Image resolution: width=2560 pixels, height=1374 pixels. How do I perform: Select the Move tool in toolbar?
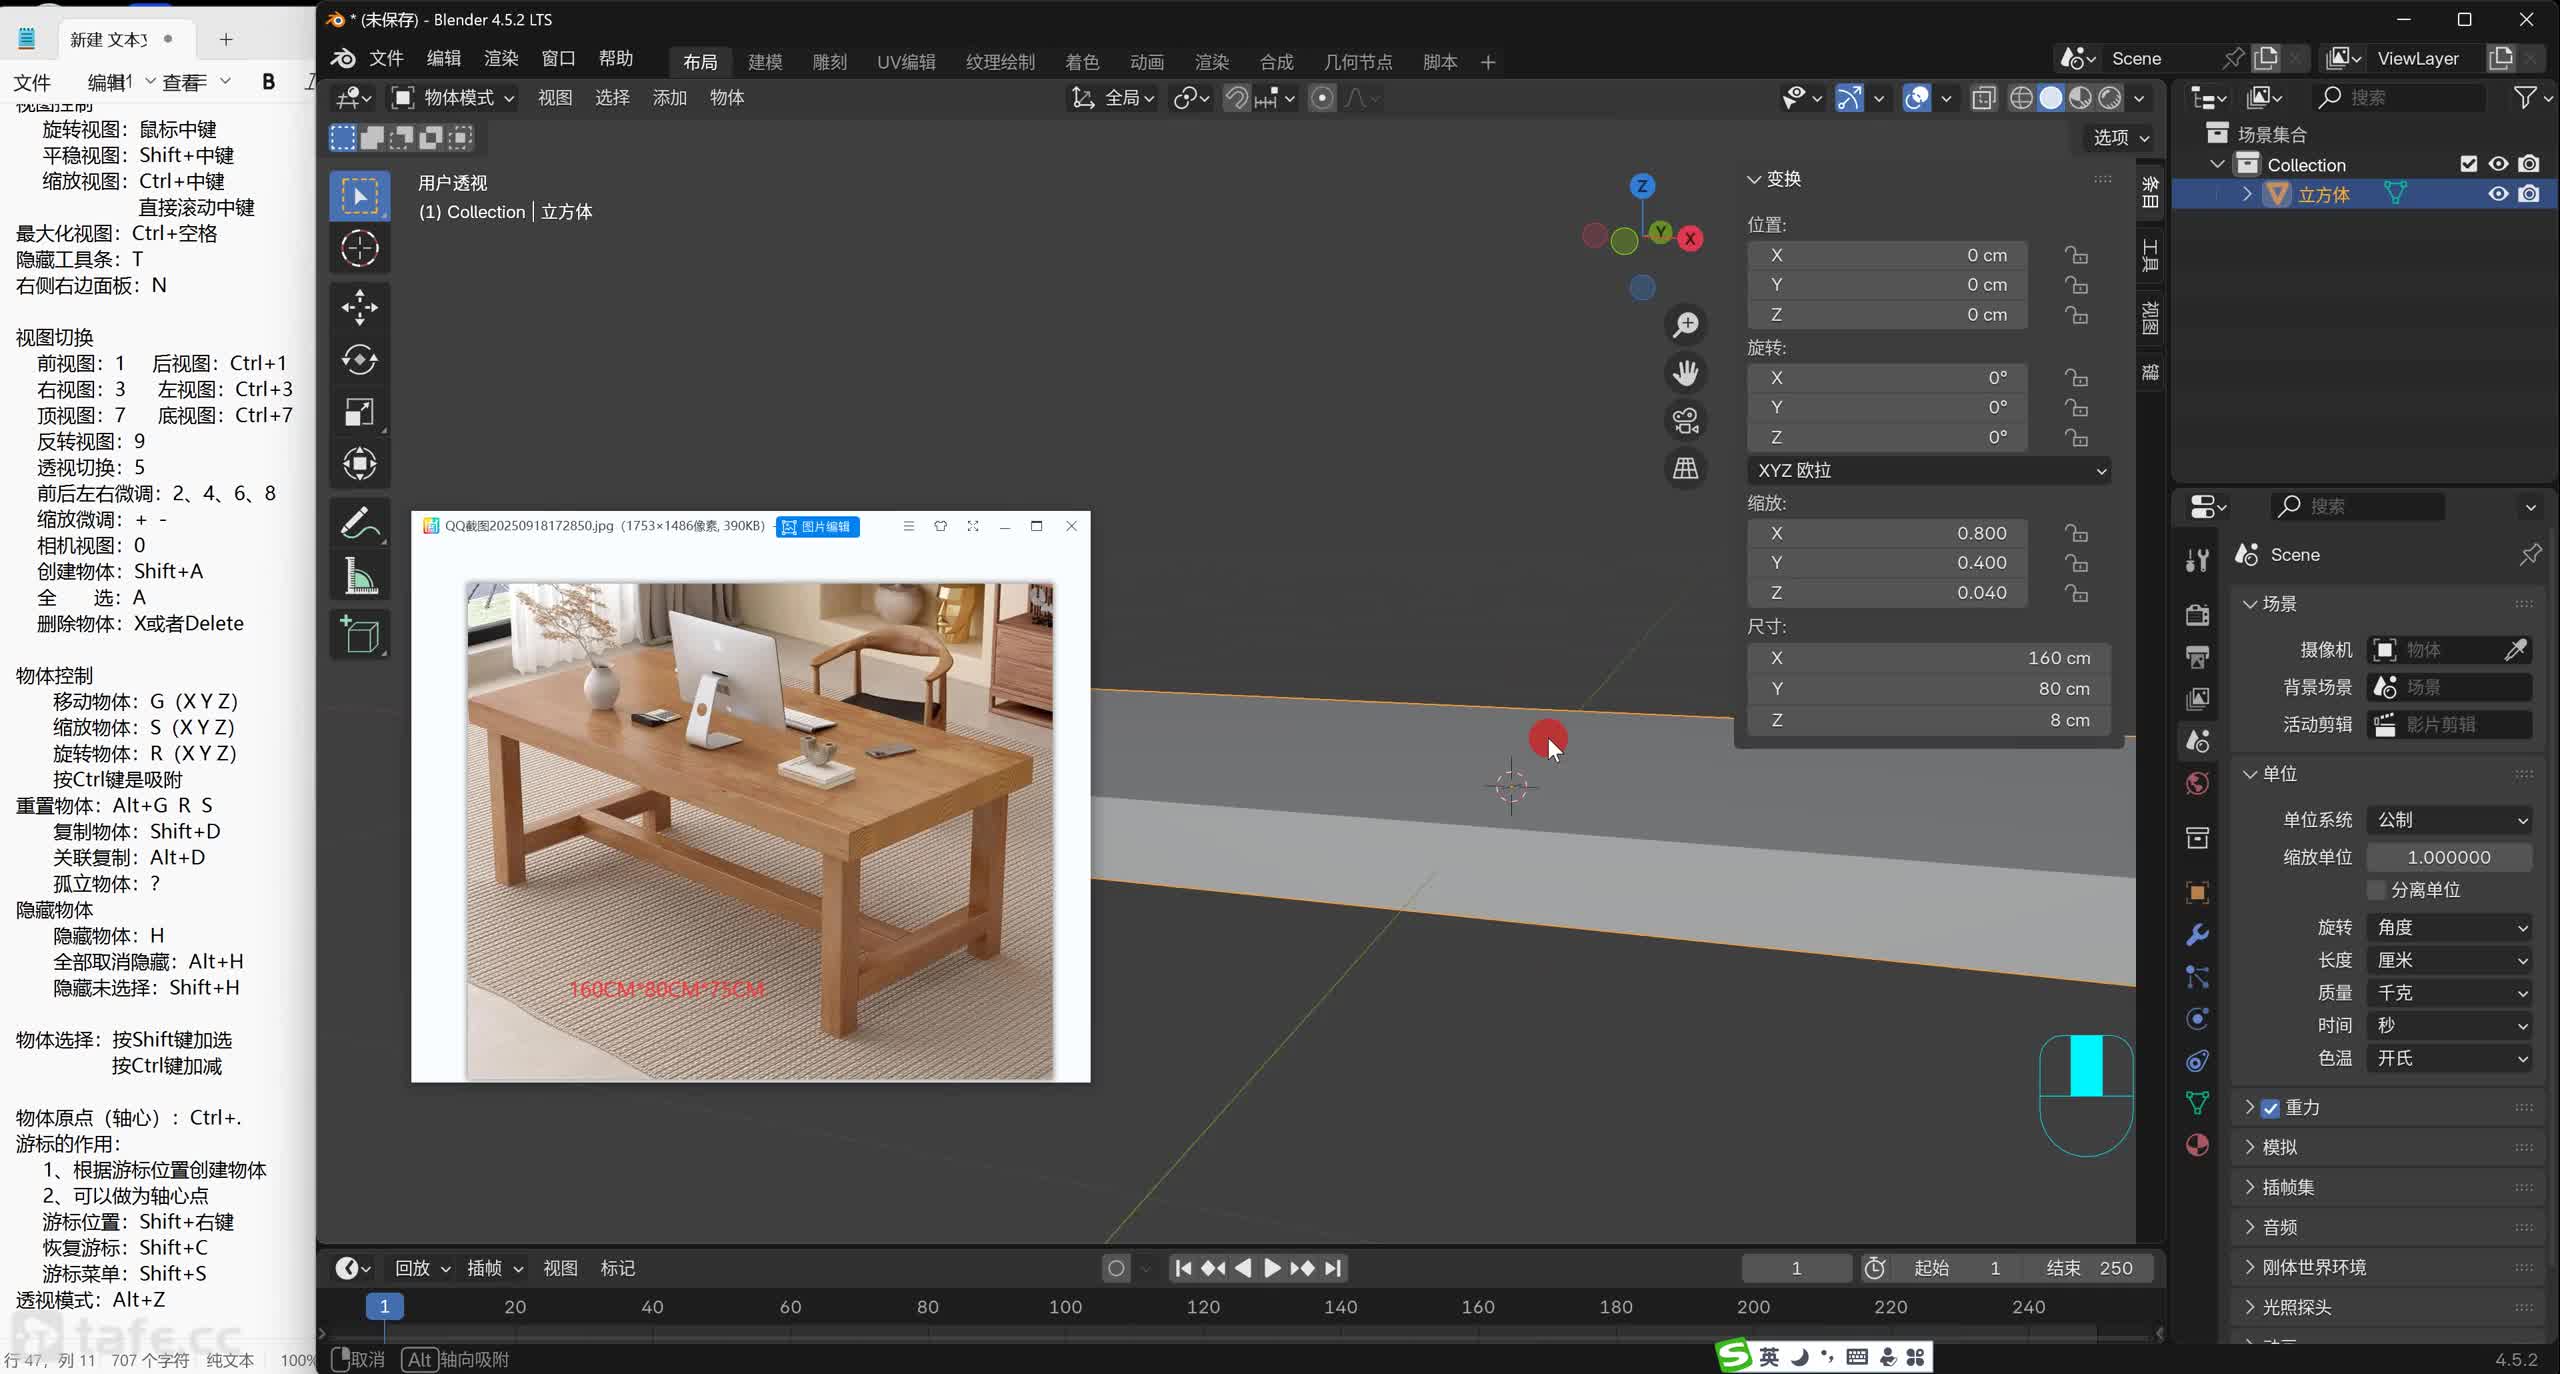359,307
